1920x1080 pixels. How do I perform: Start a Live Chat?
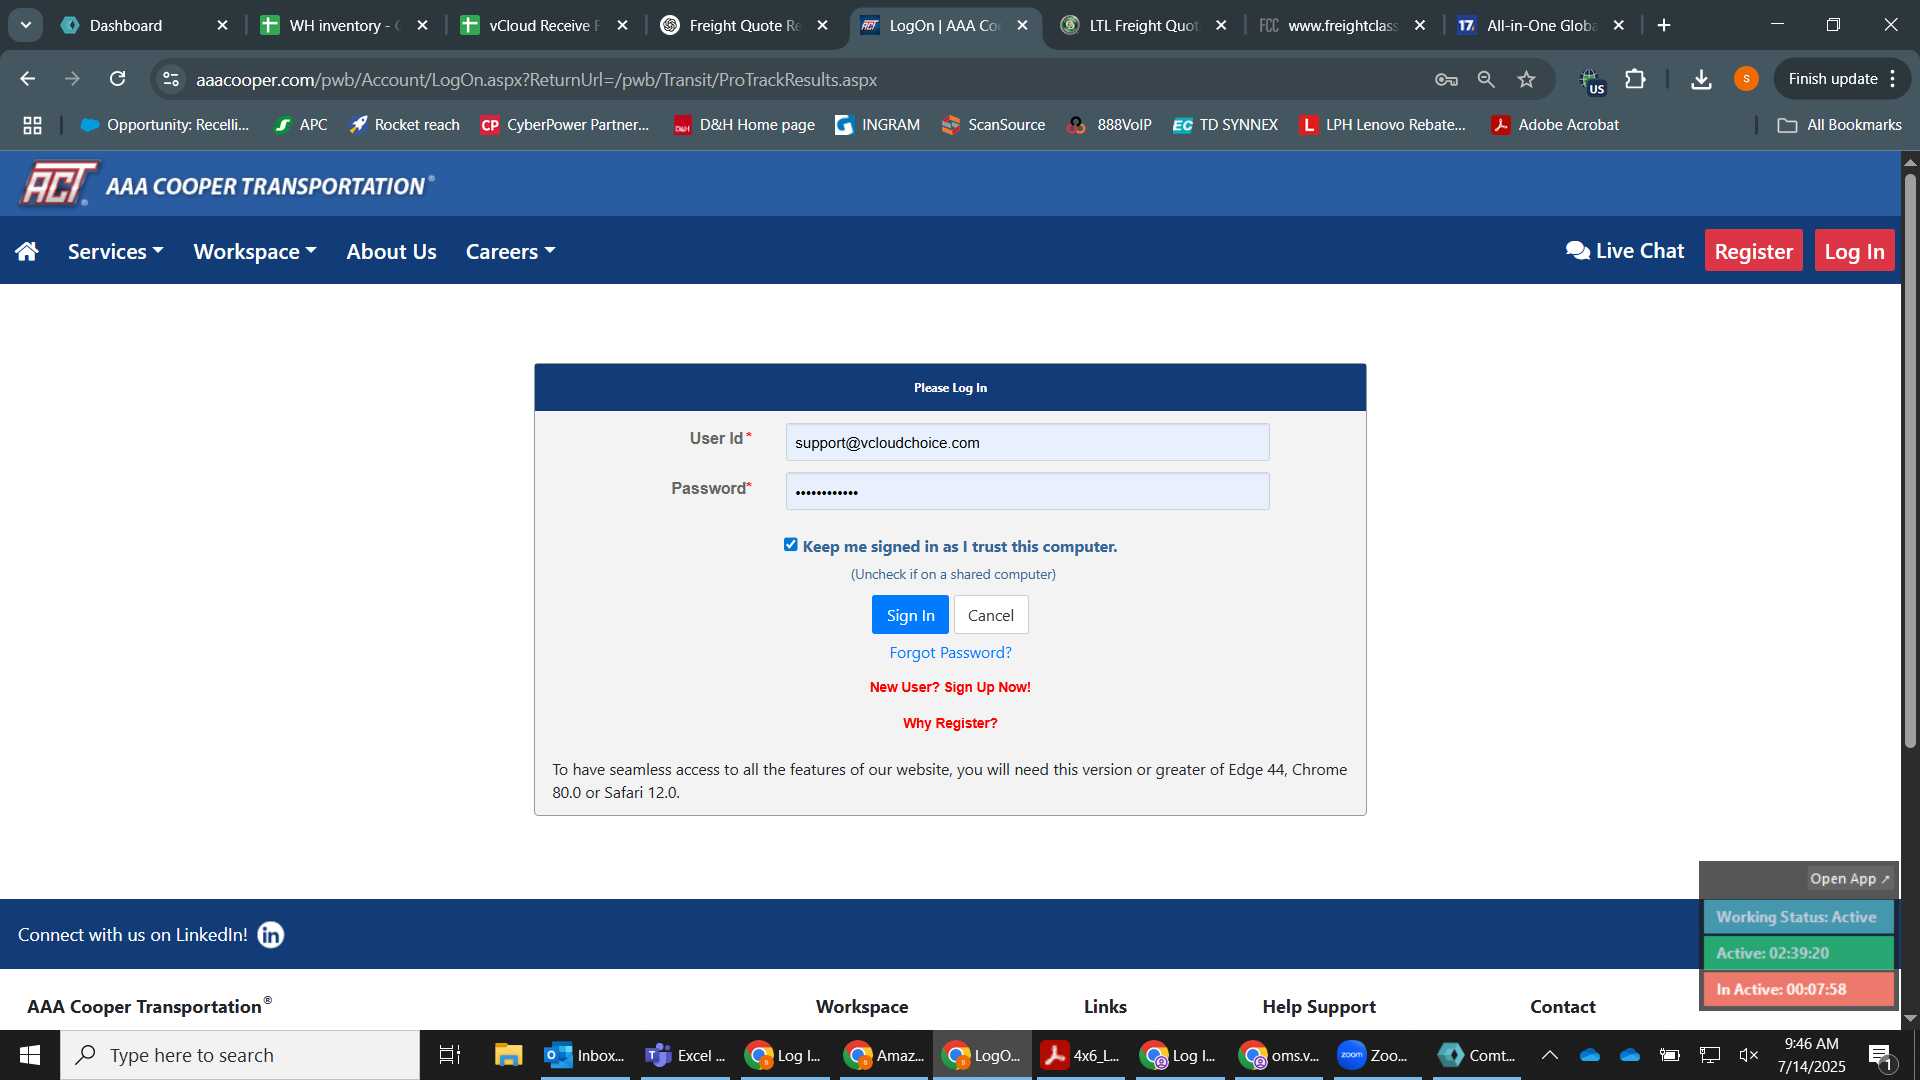1625,251
